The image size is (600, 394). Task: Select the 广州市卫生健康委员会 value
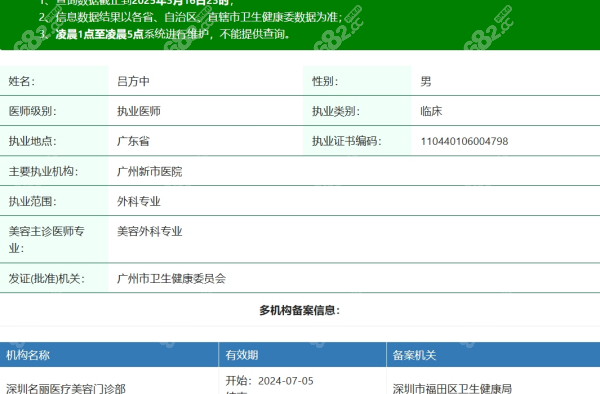(171, 278)
